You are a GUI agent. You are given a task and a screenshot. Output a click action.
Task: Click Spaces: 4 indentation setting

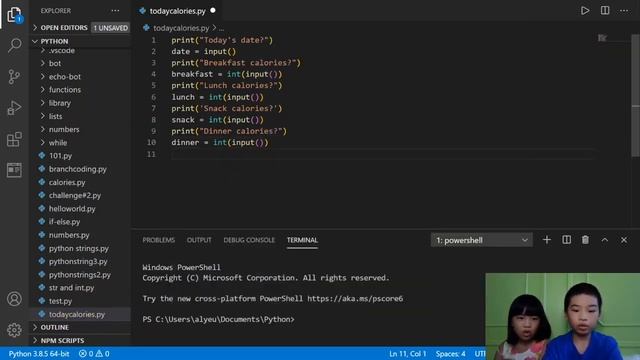pyautogui.click(x=450, y=353)
